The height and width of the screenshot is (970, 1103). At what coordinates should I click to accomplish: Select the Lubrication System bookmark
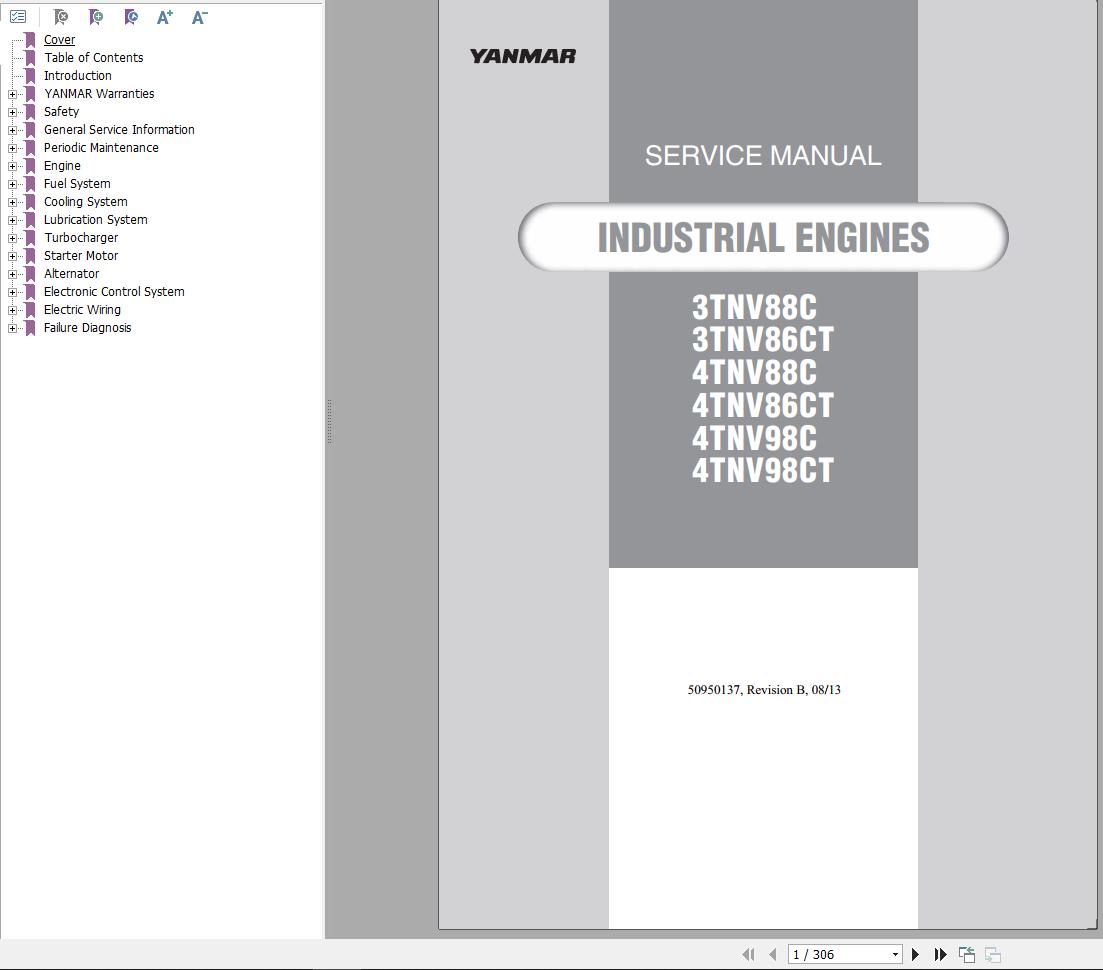point(96,219)
